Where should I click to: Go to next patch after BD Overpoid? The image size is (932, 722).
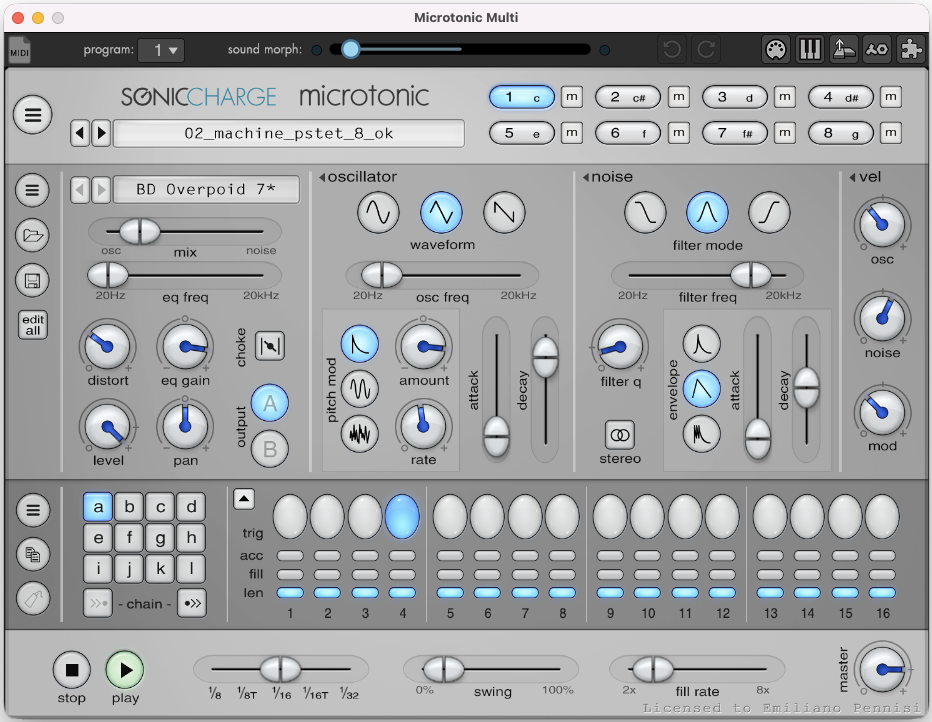point(101,190)
